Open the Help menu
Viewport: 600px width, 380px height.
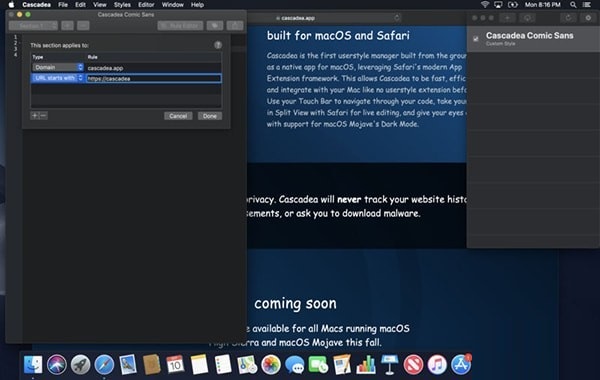point(197,5)
